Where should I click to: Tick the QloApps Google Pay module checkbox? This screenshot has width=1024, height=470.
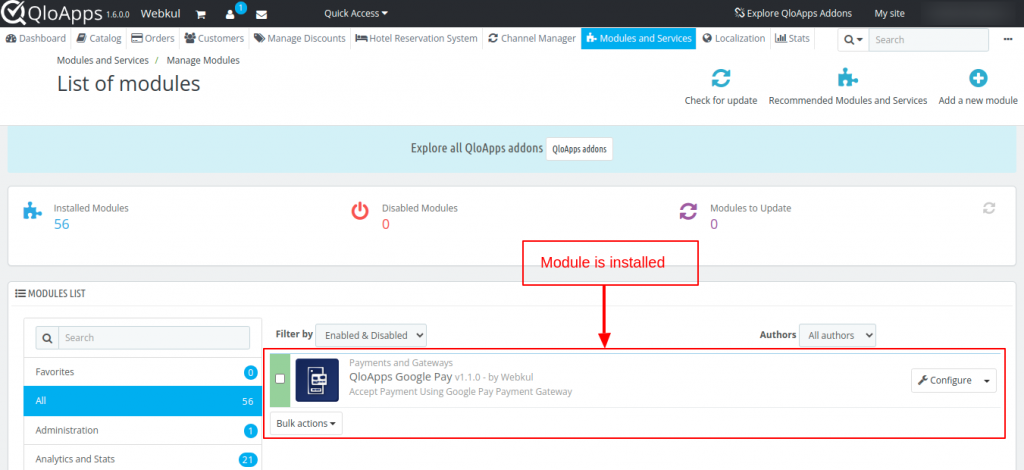280,379
